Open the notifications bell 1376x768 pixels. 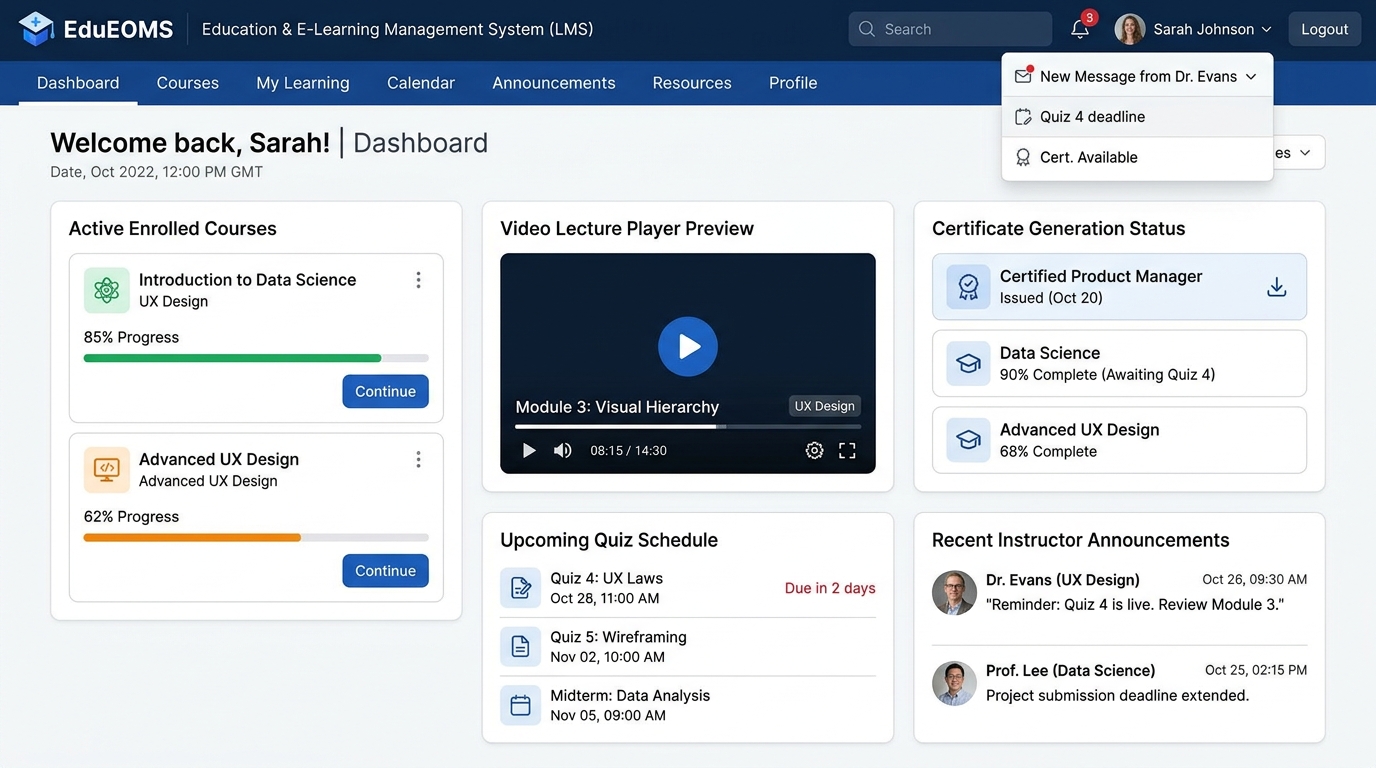pos(1080,29)
